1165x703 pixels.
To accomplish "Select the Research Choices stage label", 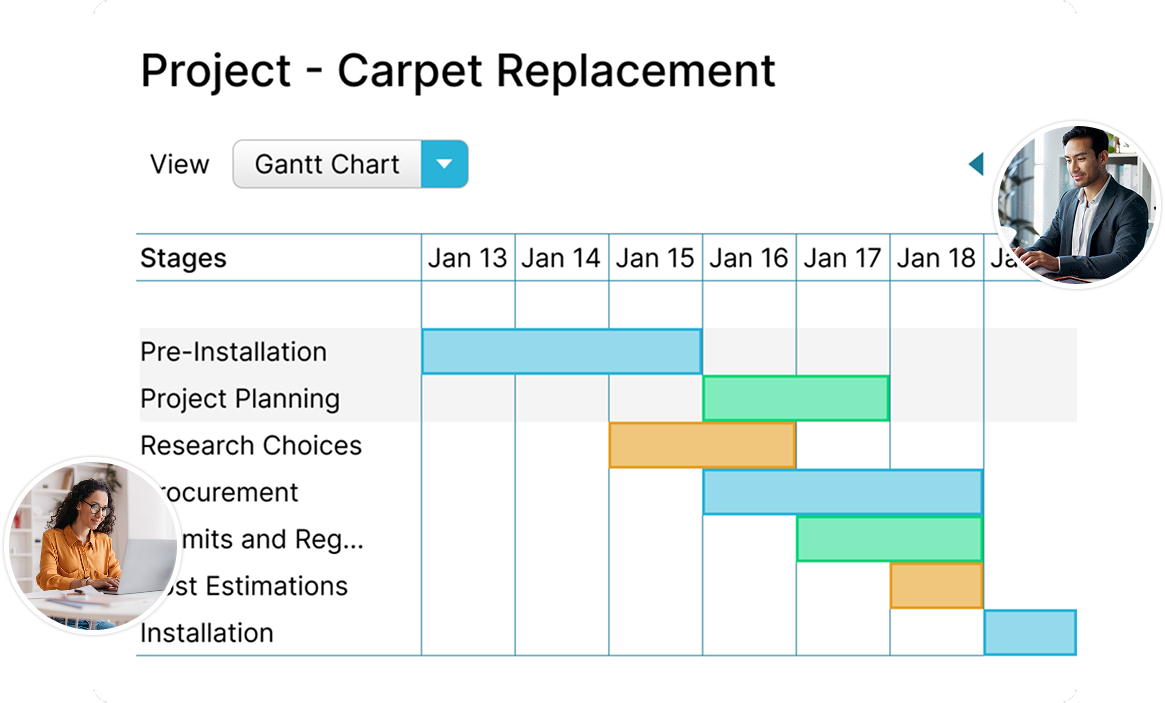I will coord(251,446).
